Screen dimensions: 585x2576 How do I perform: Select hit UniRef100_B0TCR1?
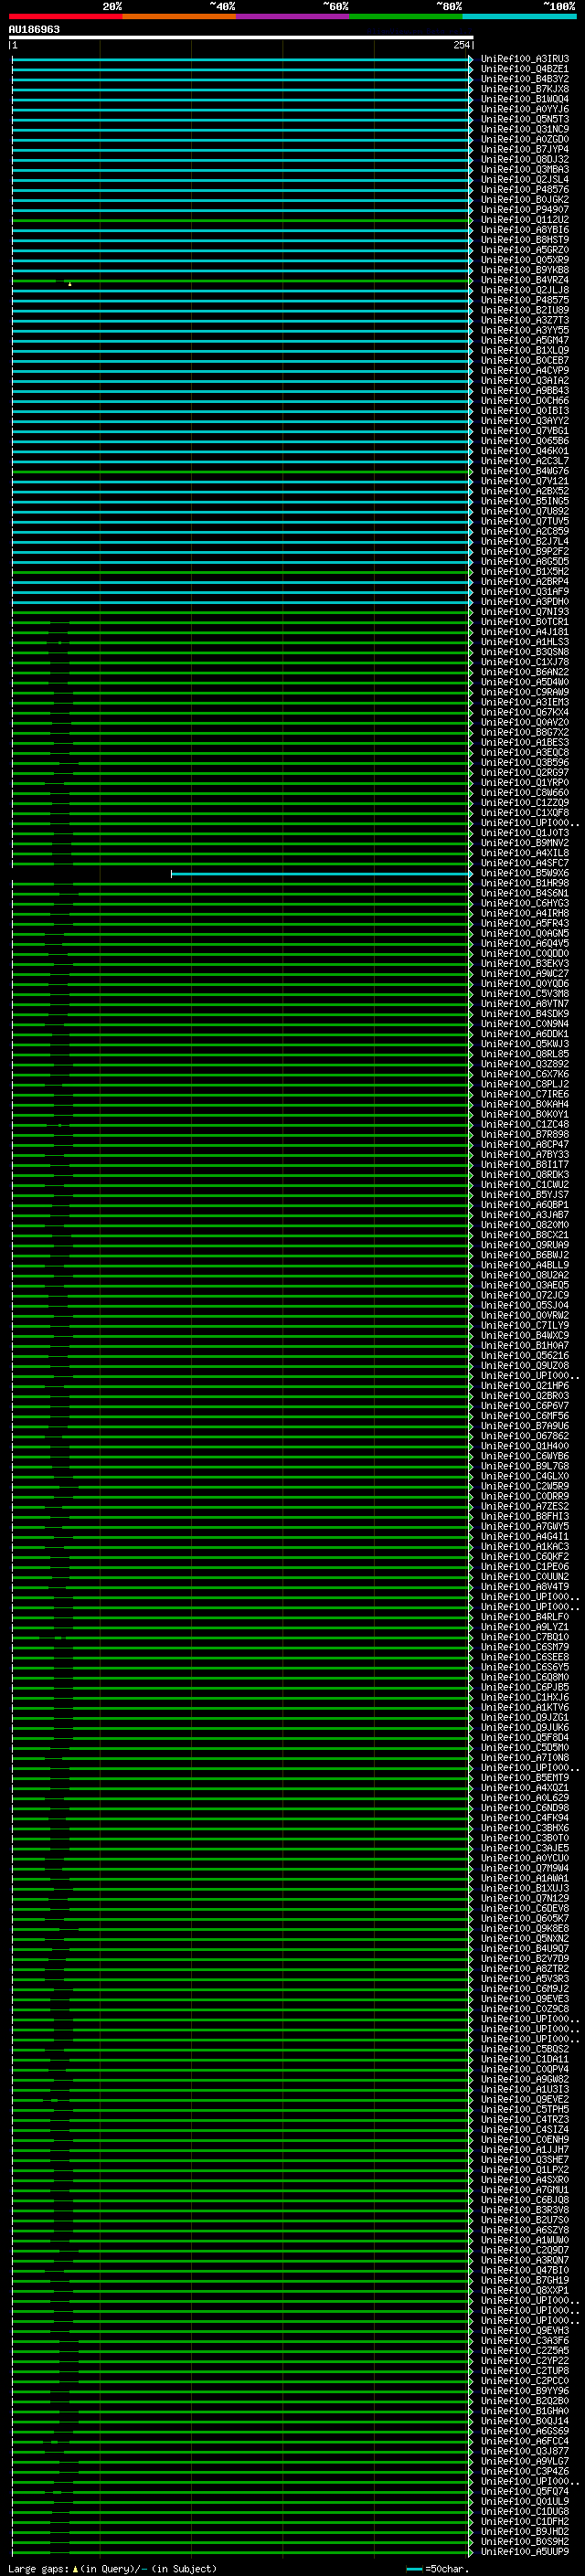pos(525,622)
